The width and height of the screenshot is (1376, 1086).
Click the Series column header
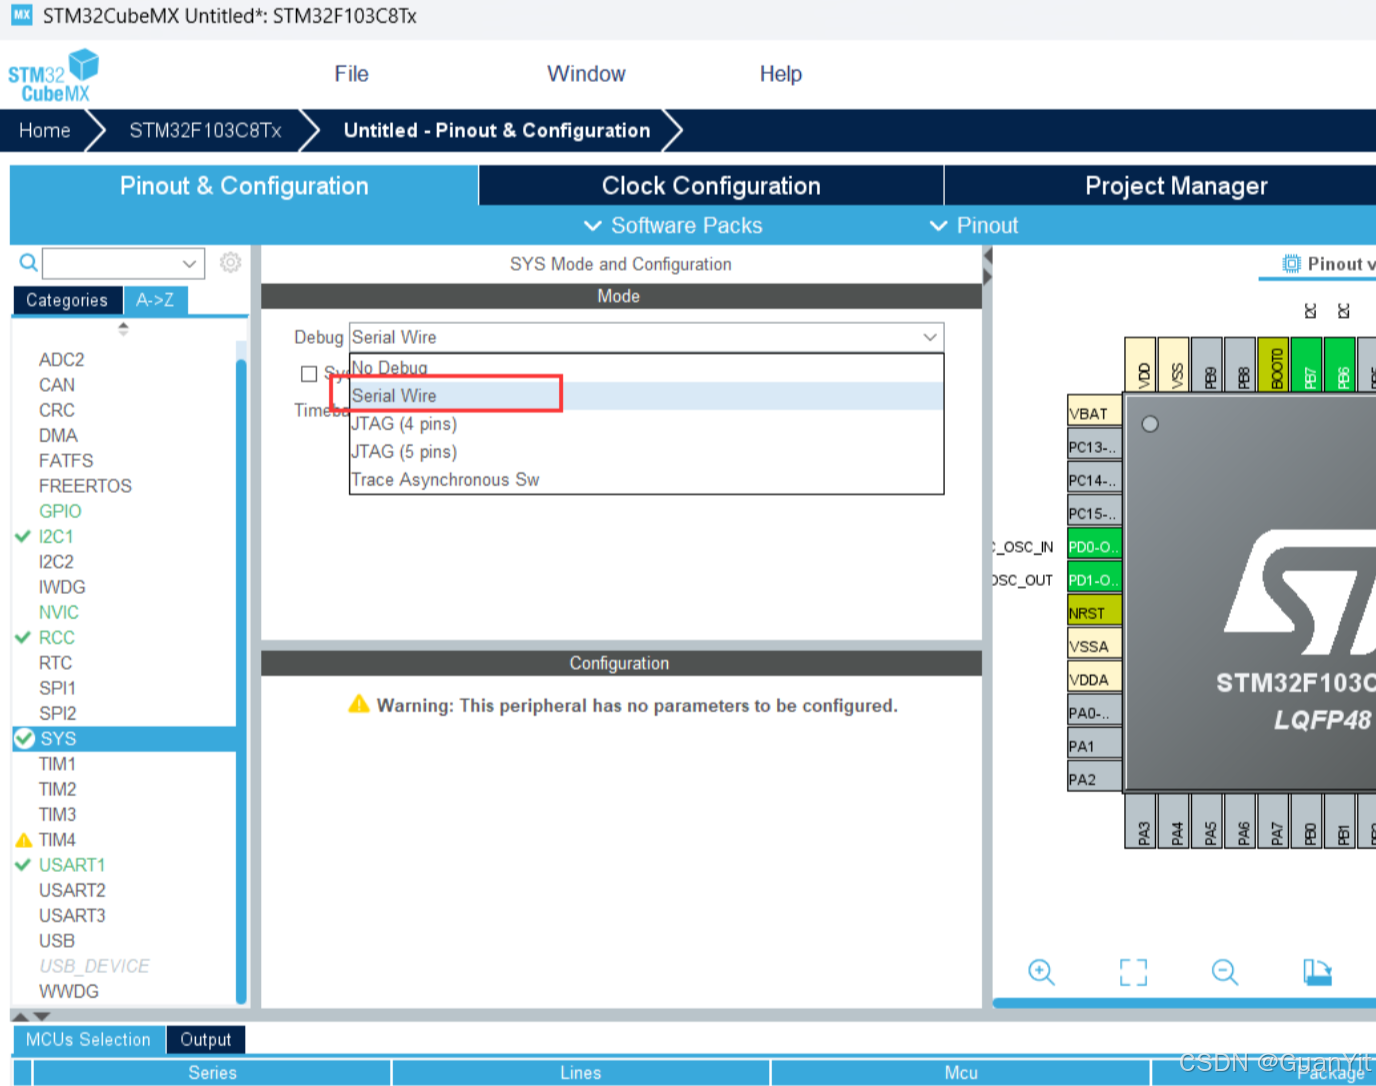pos(212,1072)
